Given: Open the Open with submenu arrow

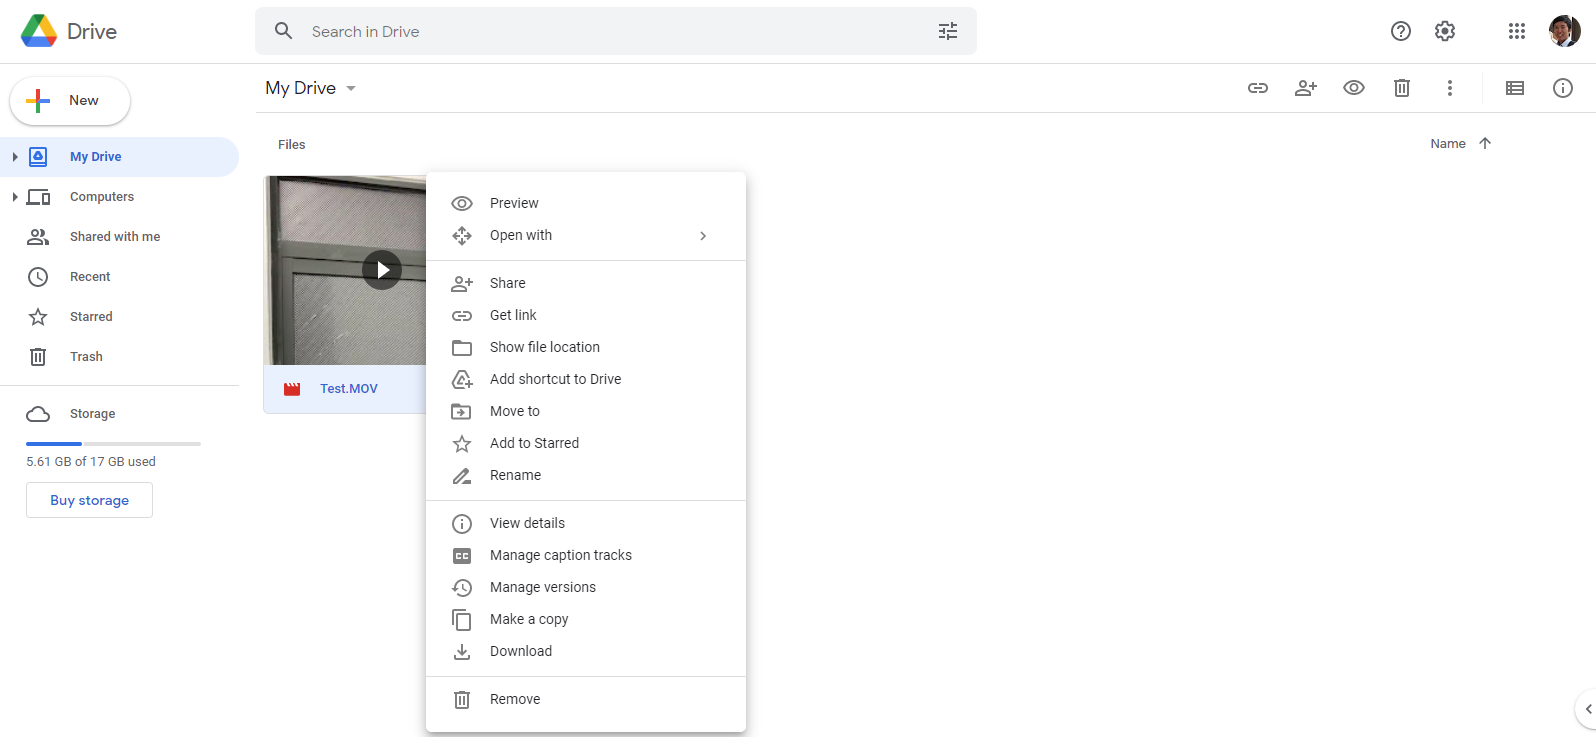Looking at the screenshot, I should (703, 236).
